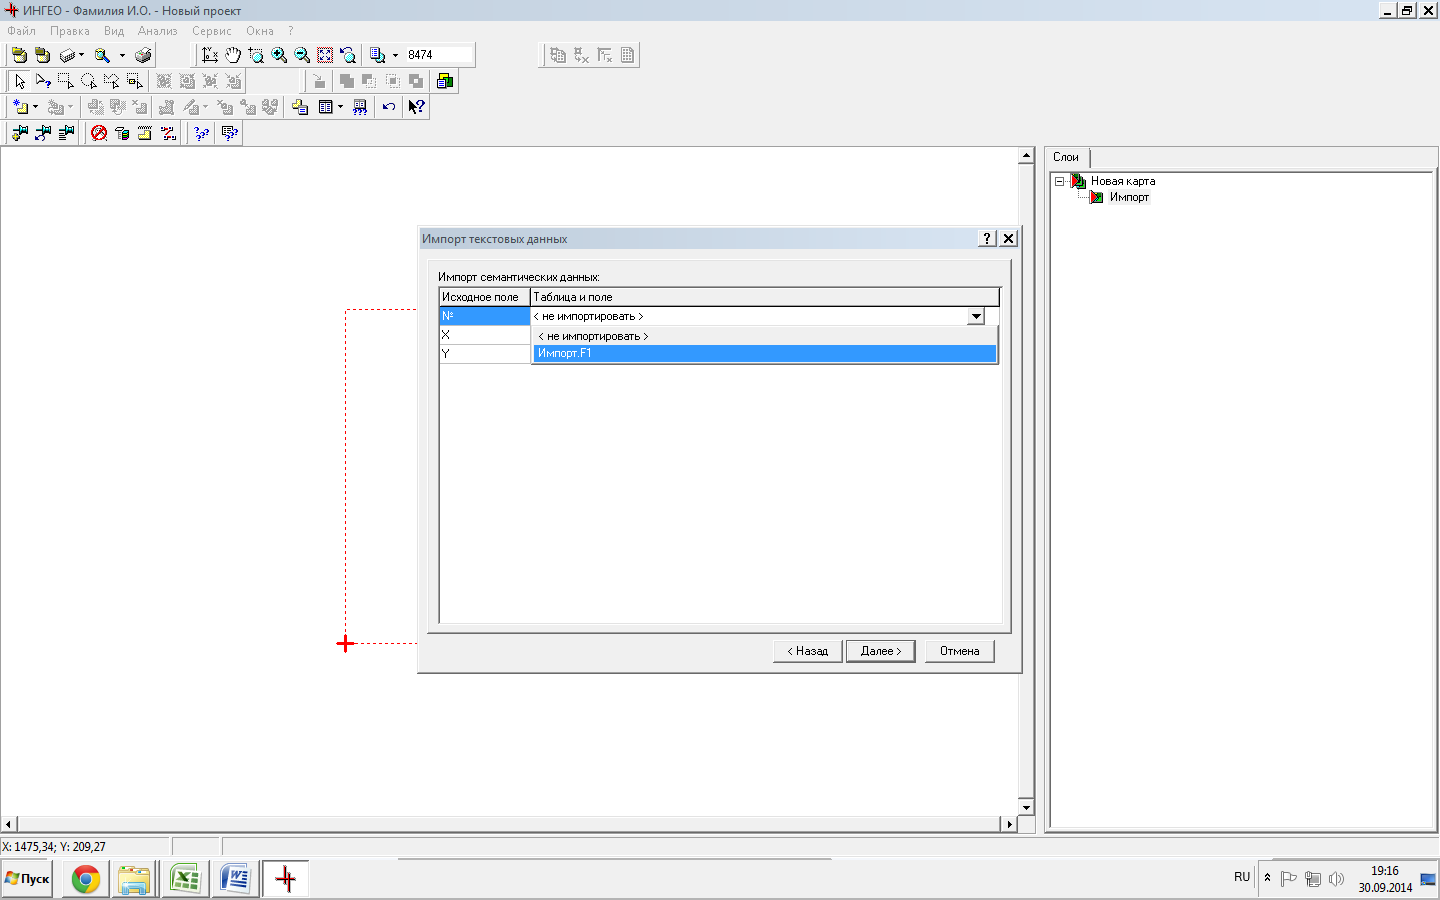Select the arrow pointer tool

pyautogui.click(x=20, y=81)
